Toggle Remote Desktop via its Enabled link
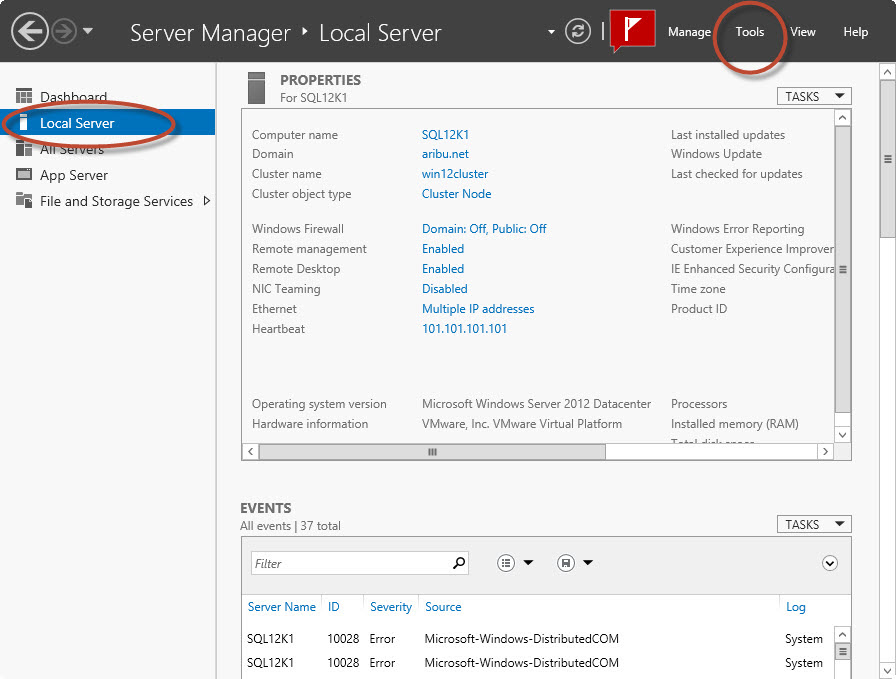 pos(443,269)
